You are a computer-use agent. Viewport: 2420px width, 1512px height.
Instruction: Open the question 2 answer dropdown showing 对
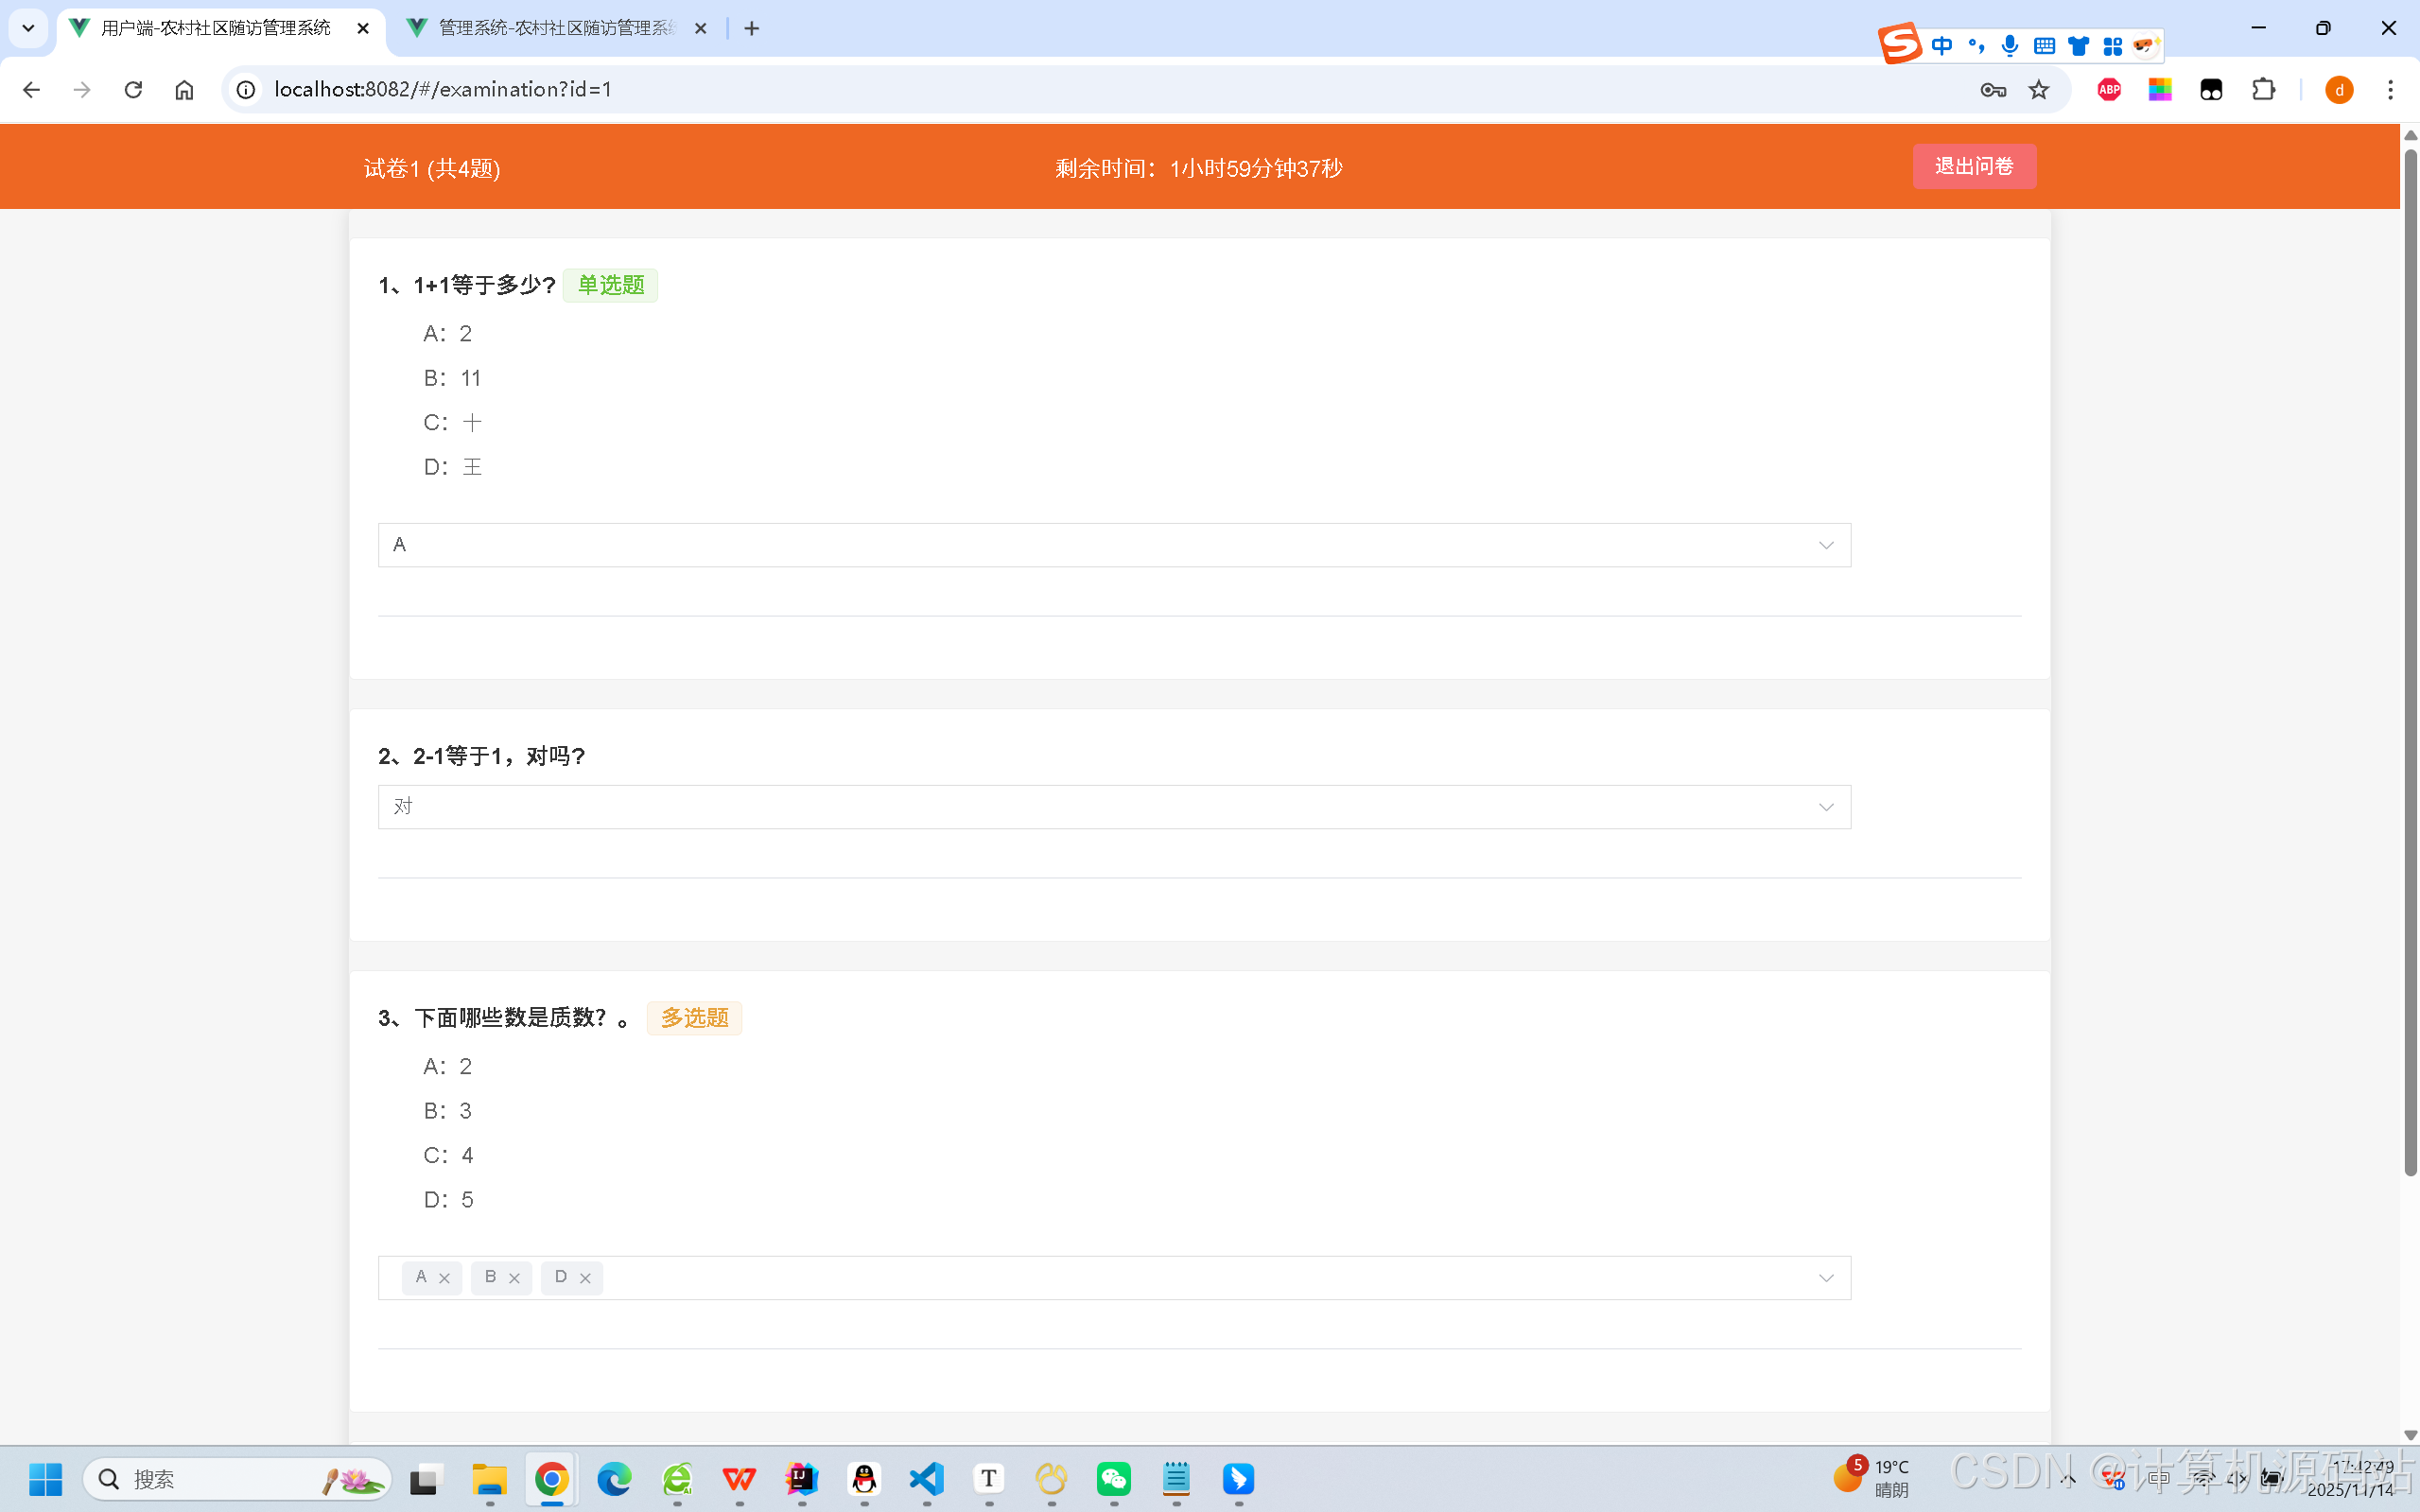pyautogui.click(x=1114, y=807)
